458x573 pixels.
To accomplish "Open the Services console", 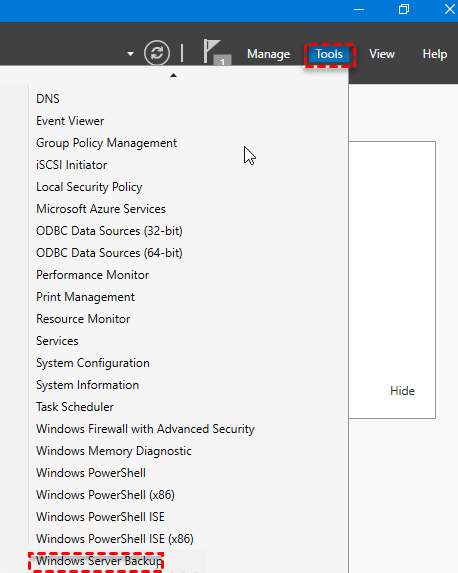I will 57,341.
